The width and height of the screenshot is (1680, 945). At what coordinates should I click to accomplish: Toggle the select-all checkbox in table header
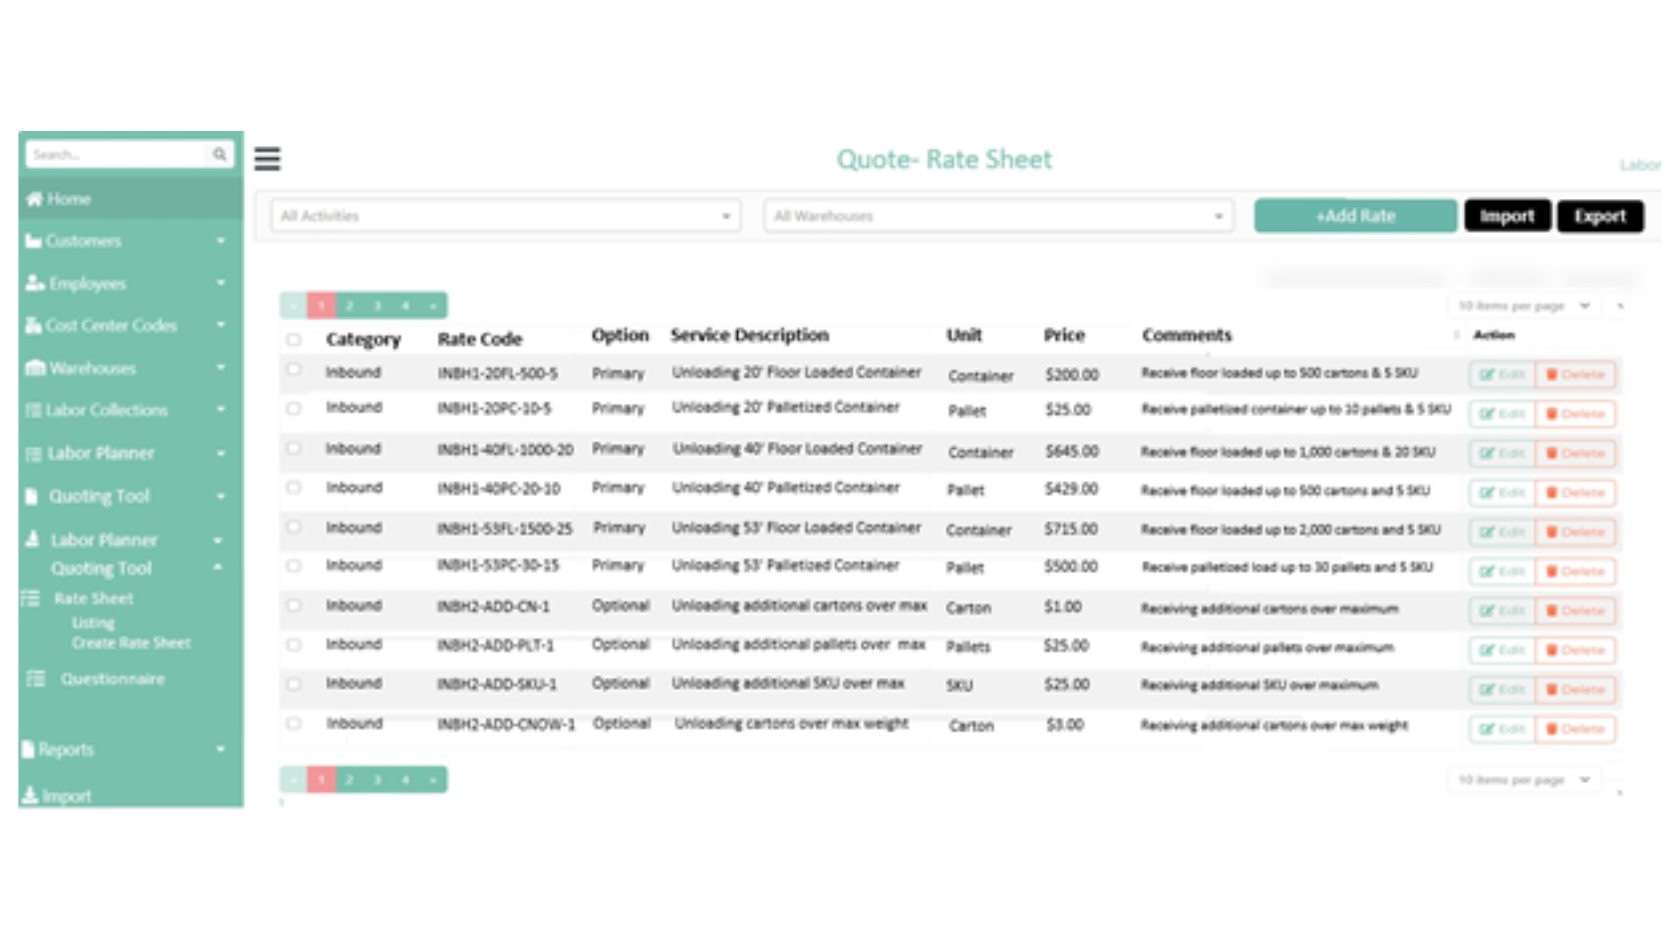click(294, 339)
